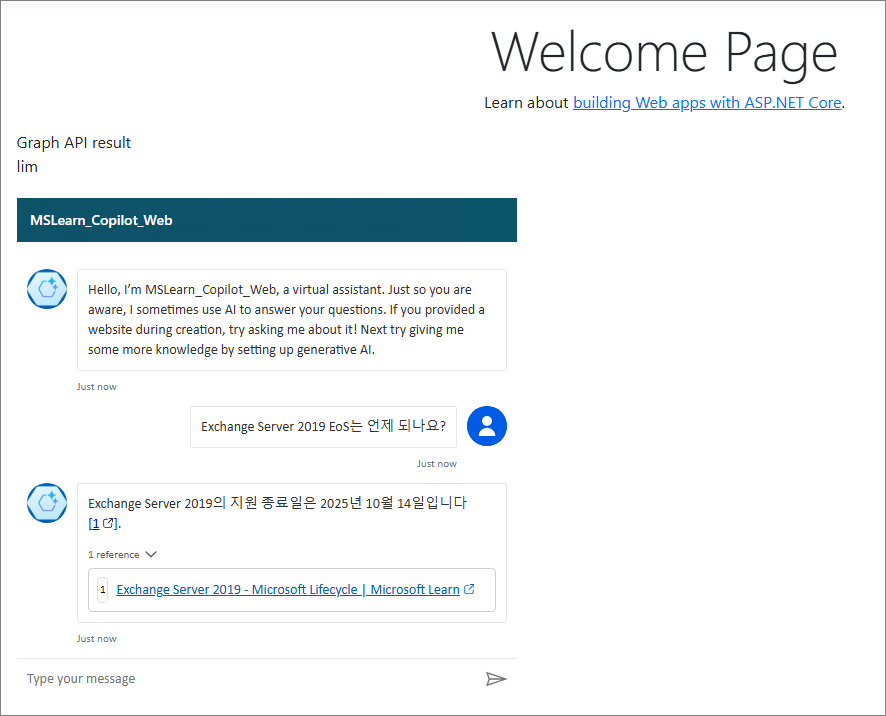Click the user name text lim
The width and height of the screenshot is (886, 716).
click(x=27, y=167)
